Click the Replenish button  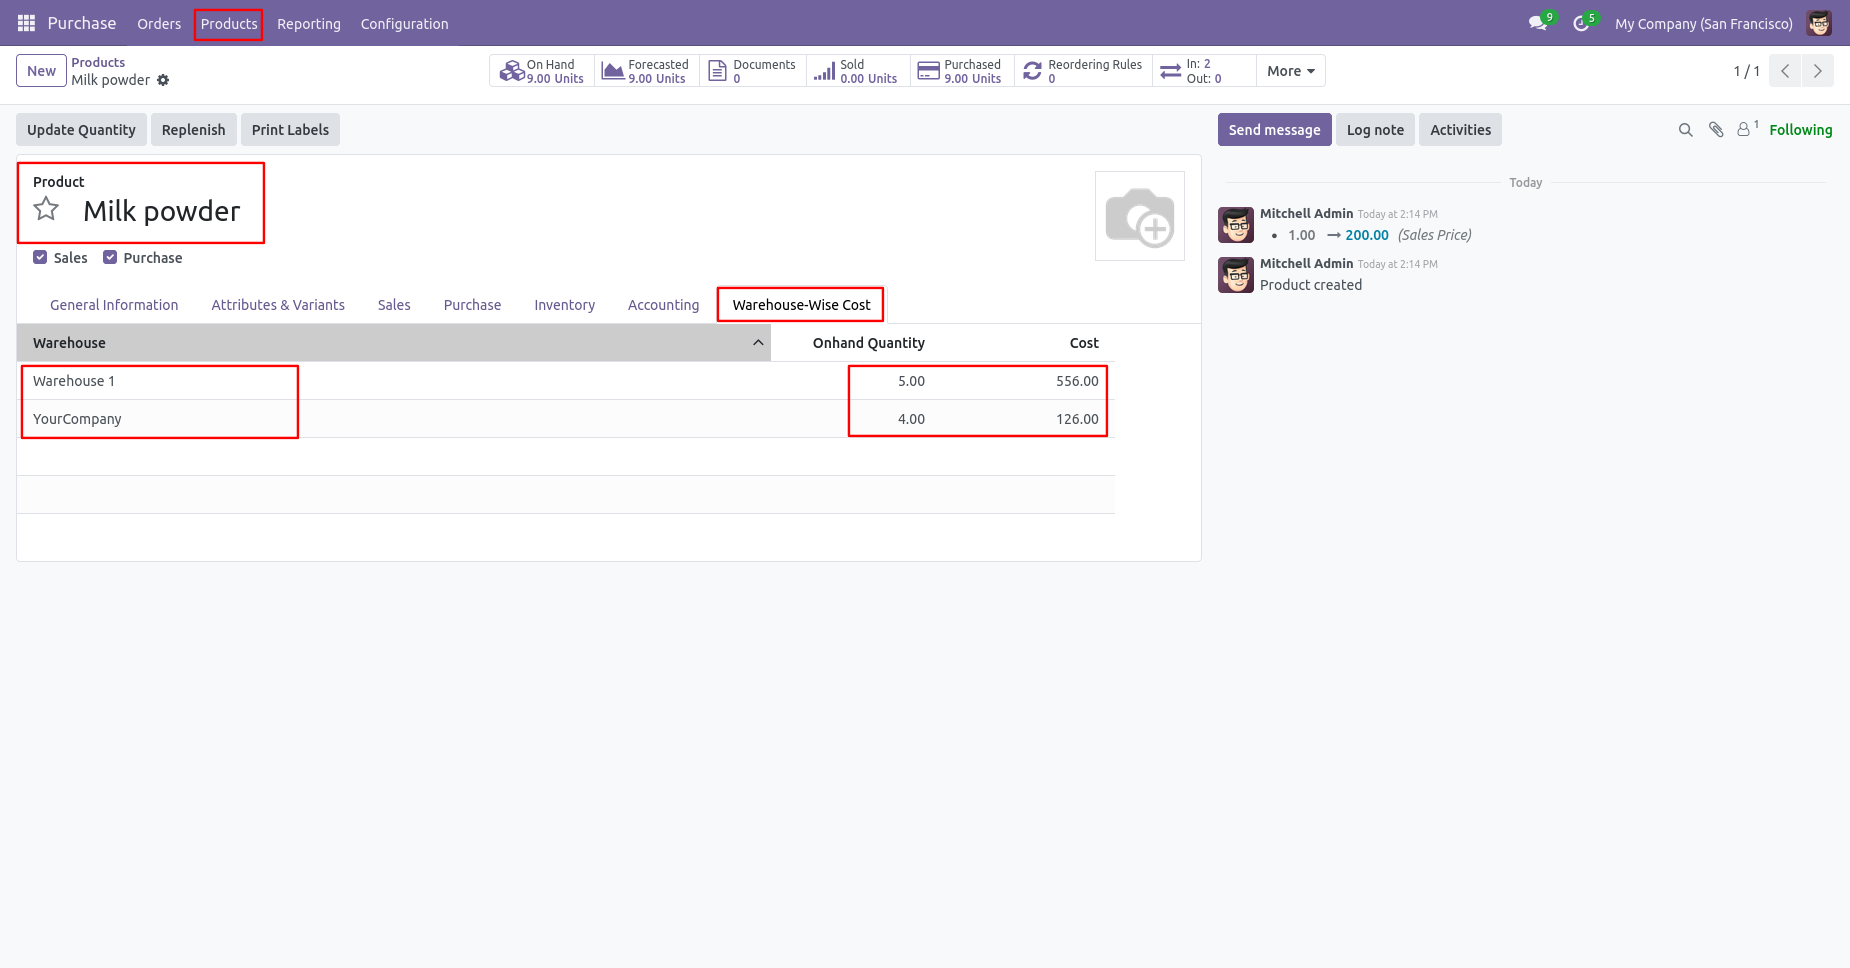tap(194, 130)
